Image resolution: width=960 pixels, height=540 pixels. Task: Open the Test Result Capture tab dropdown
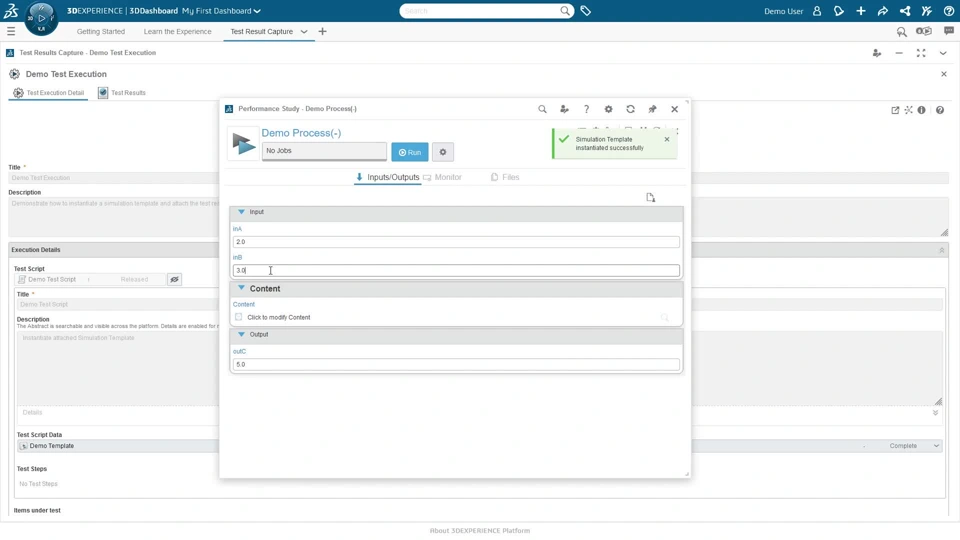tap(304, 31)
